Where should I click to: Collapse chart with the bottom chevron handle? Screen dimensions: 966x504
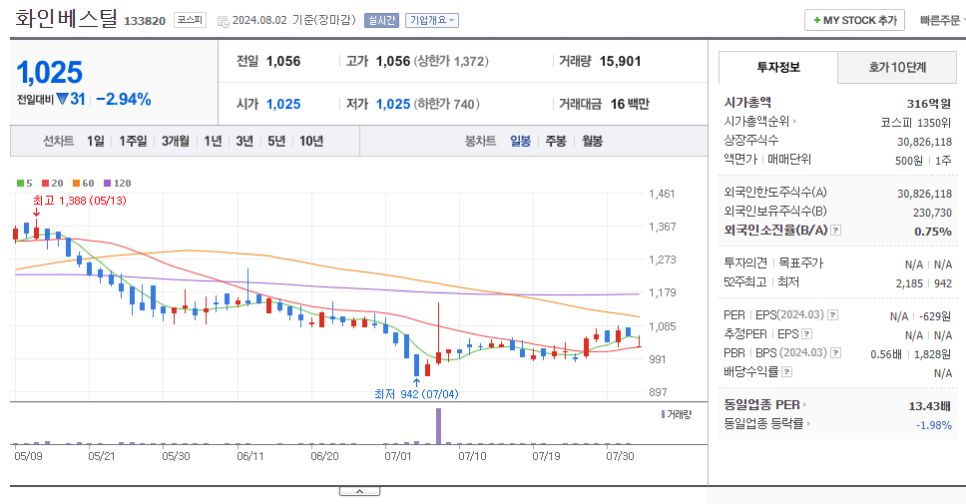pyautogui.click(x=359, y=491)
